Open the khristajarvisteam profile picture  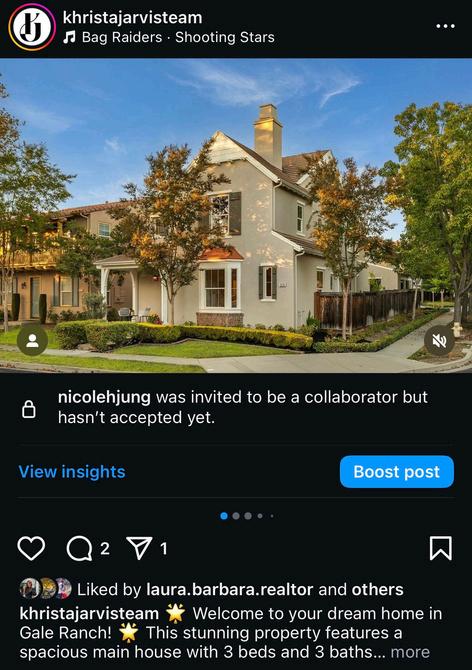click(32, 27)
